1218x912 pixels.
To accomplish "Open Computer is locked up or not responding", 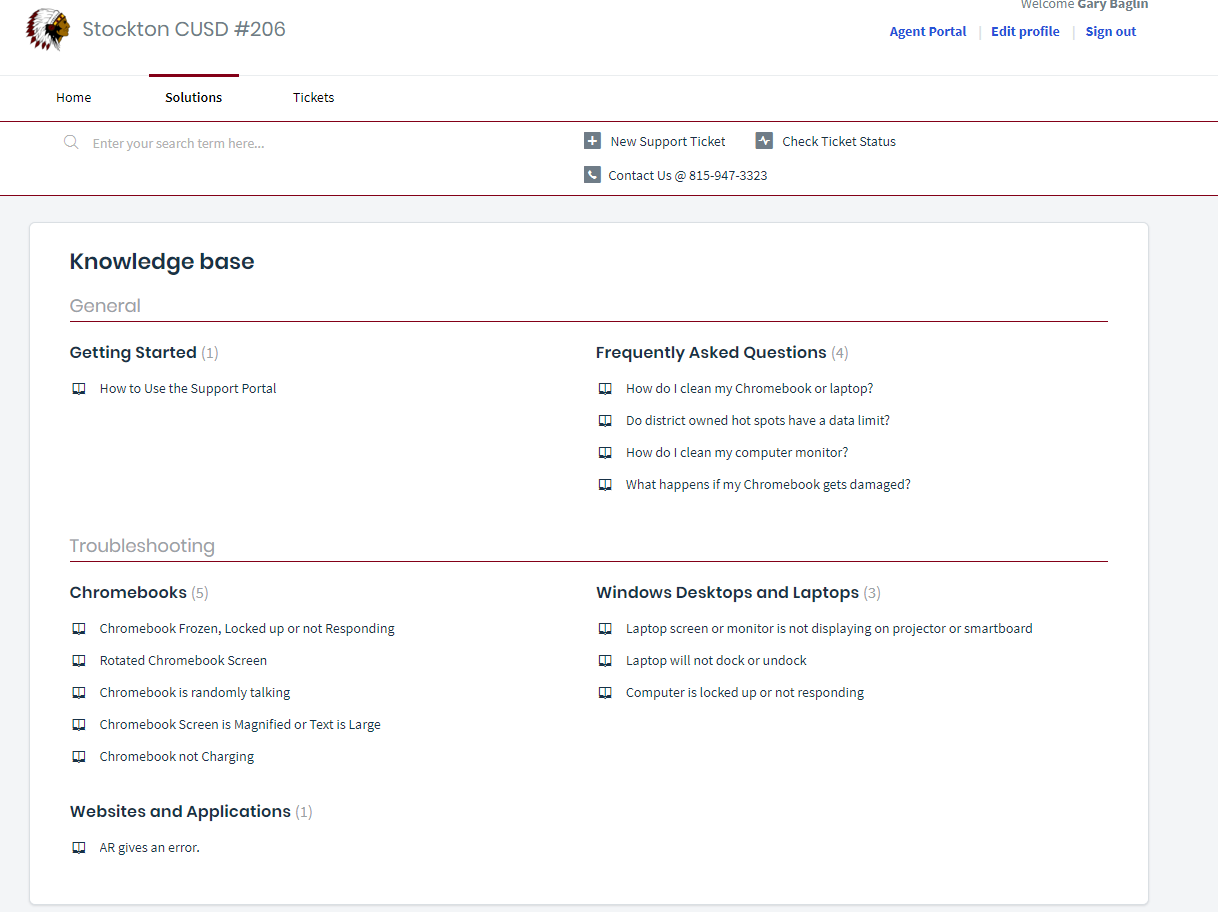I will (x=745, y=692).
